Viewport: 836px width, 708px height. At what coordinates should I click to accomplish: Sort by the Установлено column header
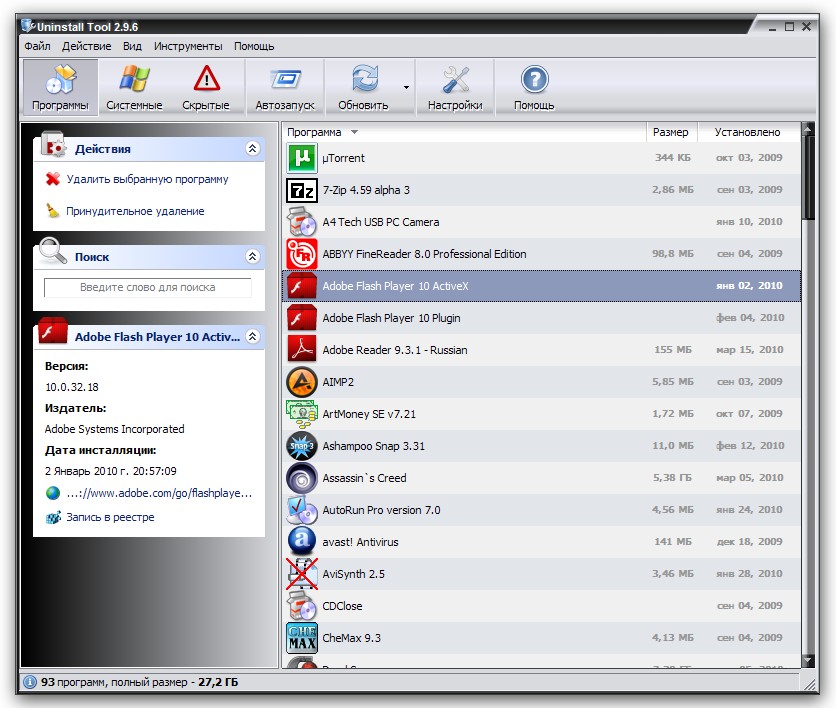[747, 132]
